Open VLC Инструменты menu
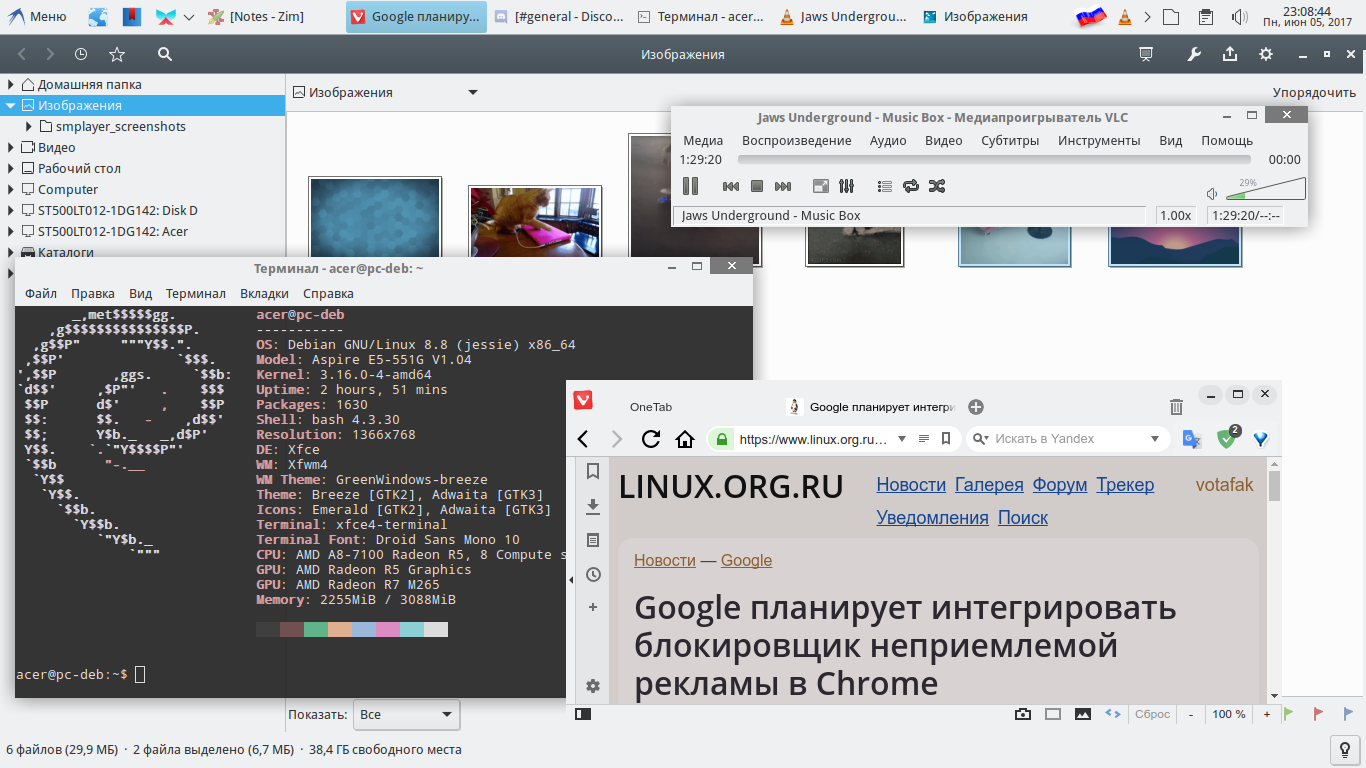The width and height of the screenshot is (1366, 768). click(1099, 140)
